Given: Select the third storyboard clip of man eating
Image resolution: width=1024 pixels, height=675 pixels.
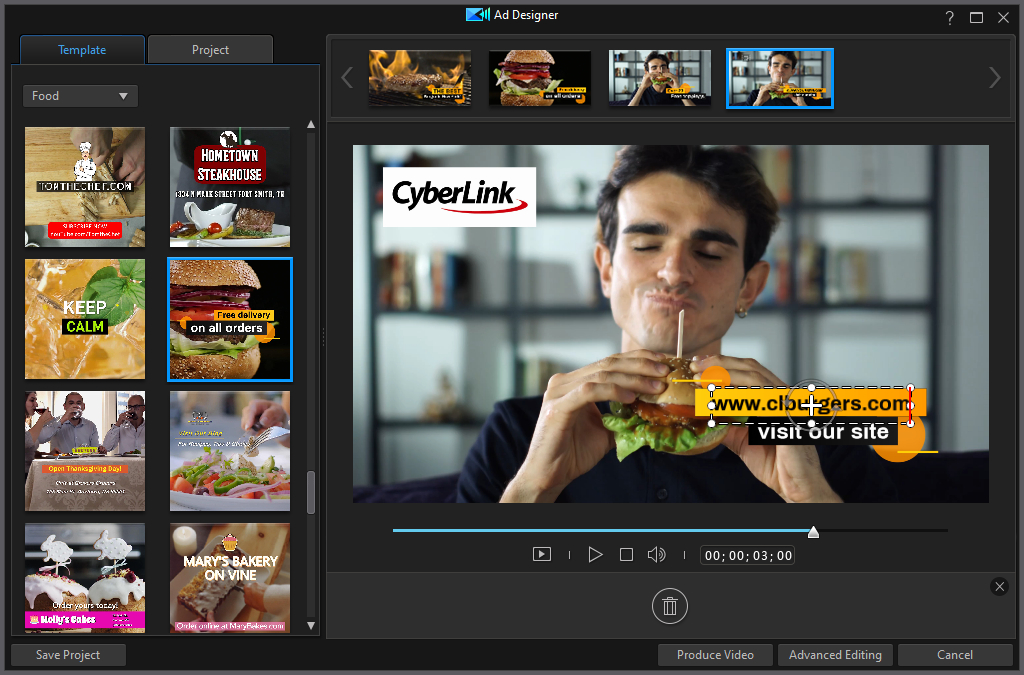Looking at the screenshot, I should pos(660,78).
